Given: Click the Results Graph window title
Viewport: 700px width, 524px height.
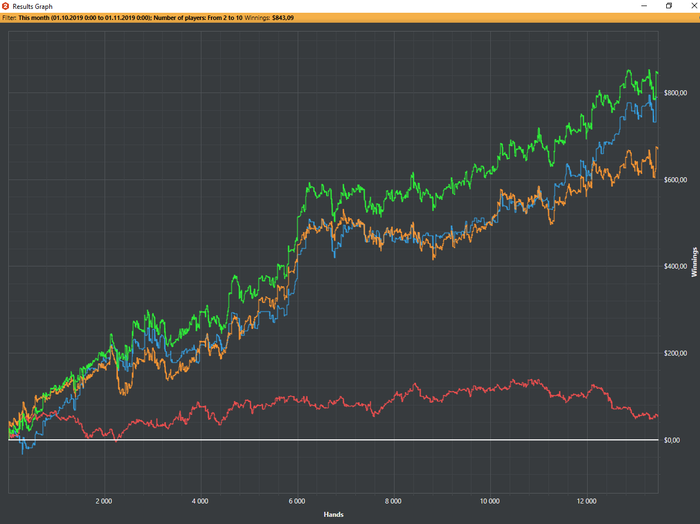Looking at the screenshot, I should click(33, 6).
